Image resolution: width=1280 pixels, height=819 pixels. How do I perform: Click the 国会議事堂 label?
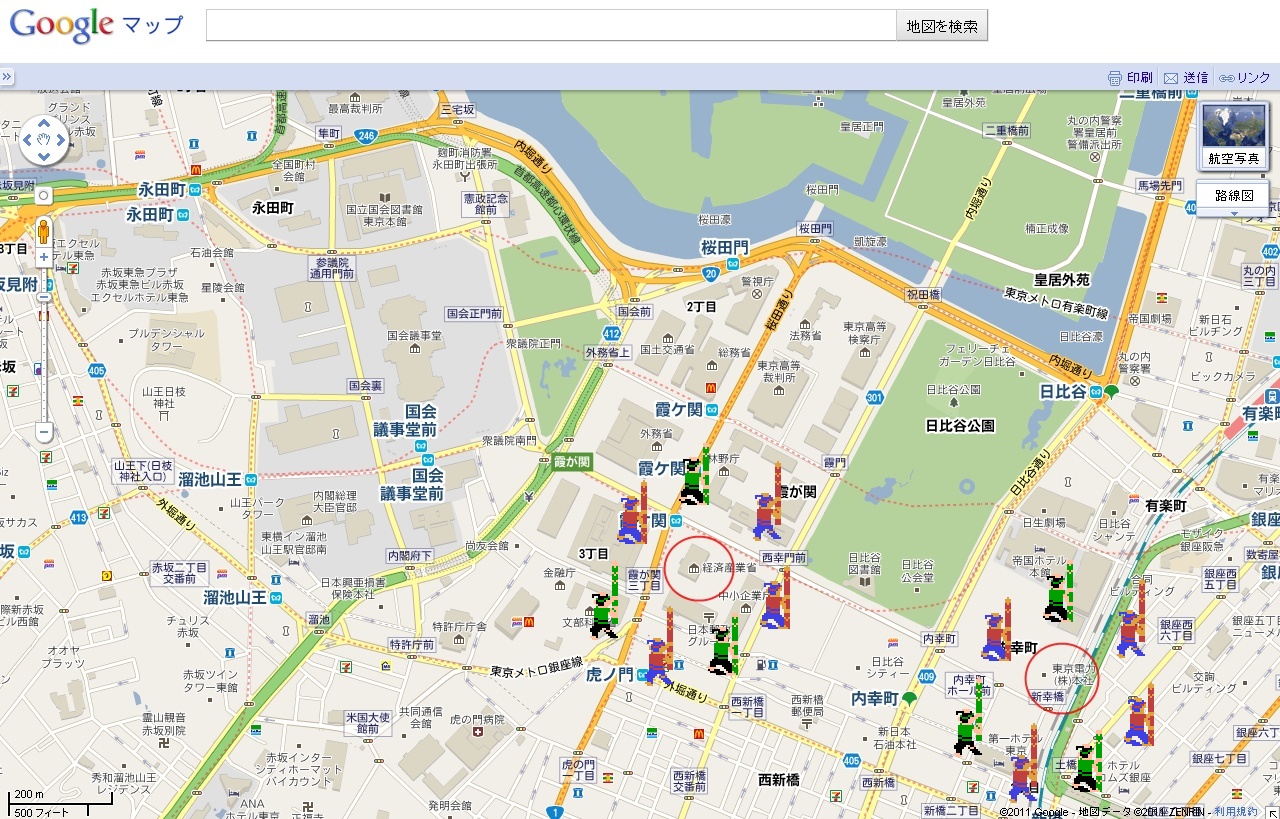click(x=416, y=335)
